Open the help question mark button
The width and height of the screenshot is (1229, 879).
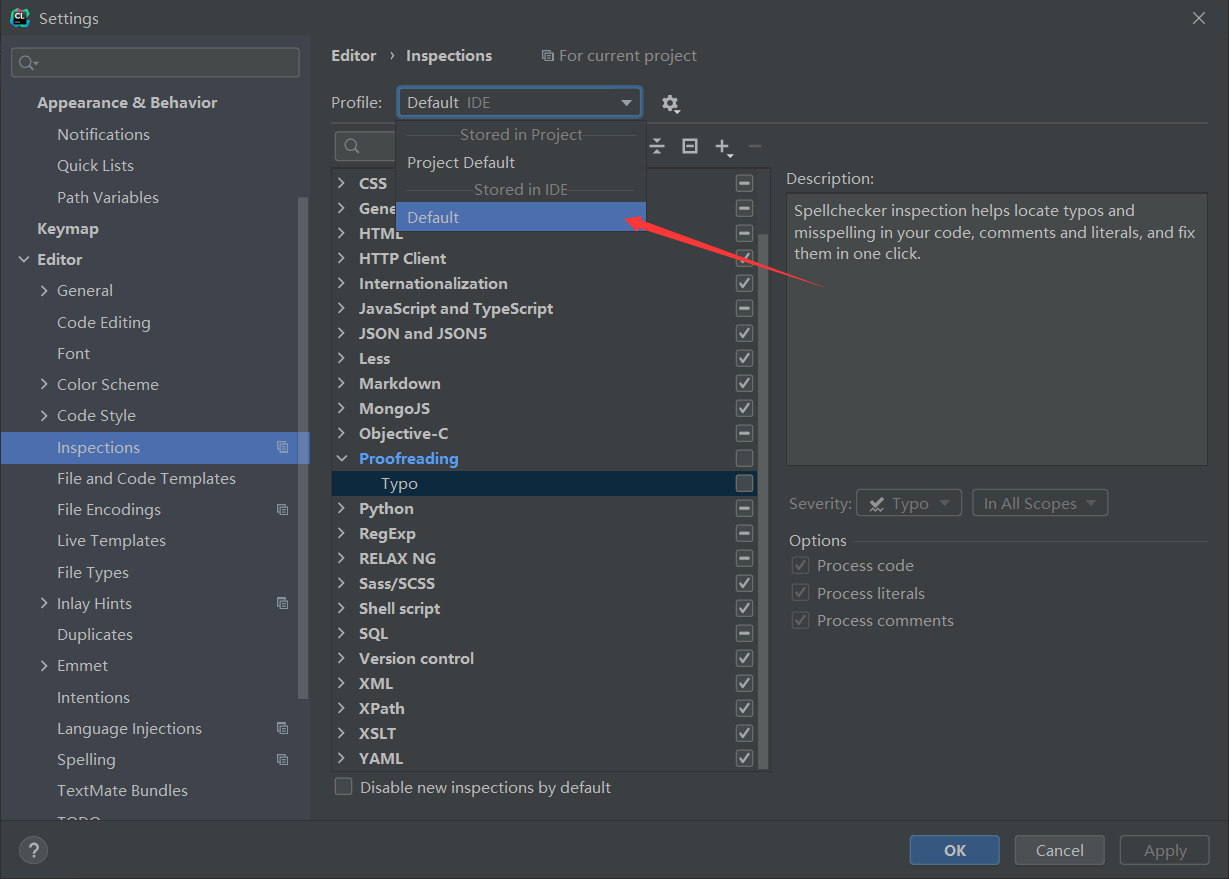(x=33, y=850)
